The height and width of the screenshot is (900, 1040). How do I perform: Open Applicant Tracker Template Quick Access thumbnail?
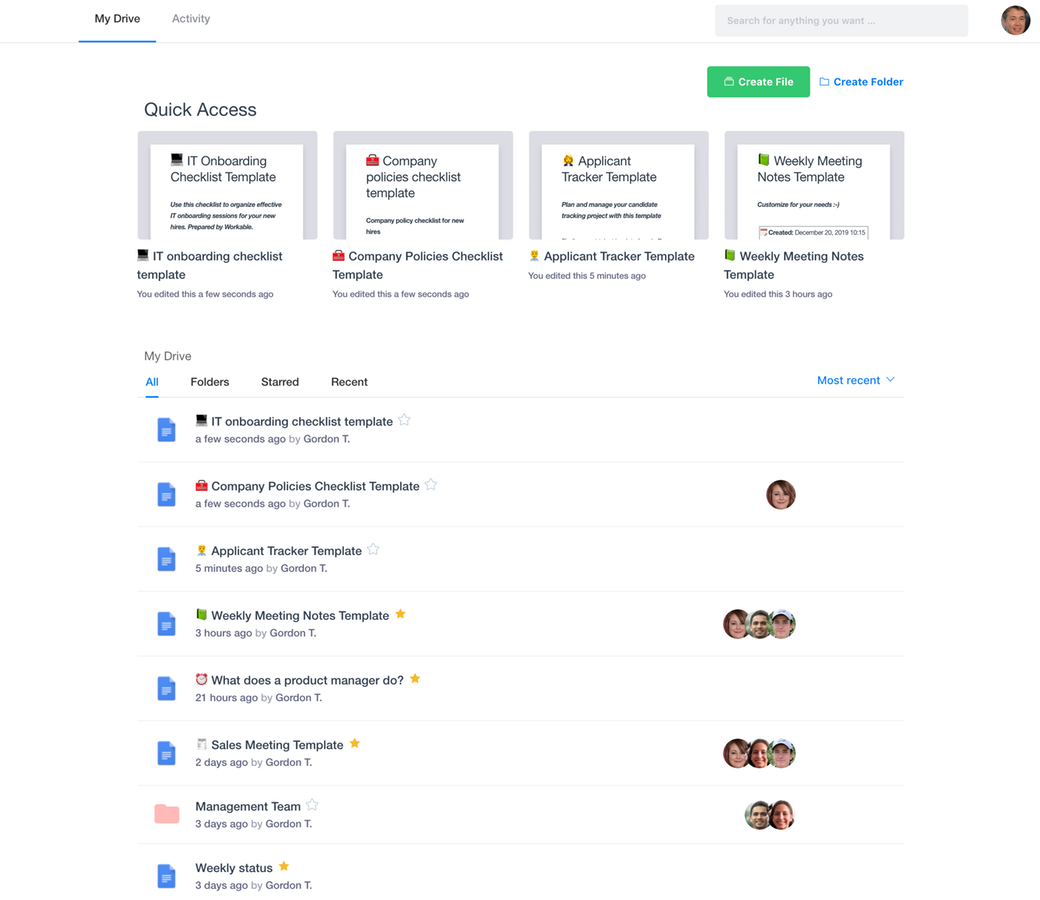[x=619, y=185]
